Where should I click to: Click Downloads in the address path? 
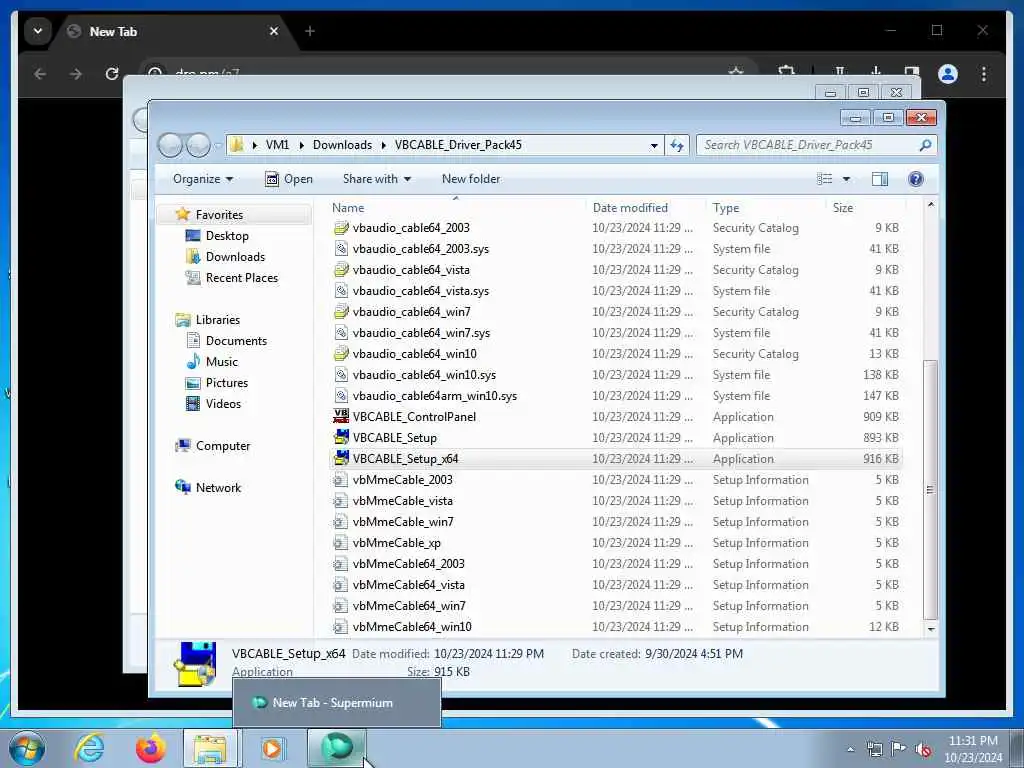click(342, 145)
